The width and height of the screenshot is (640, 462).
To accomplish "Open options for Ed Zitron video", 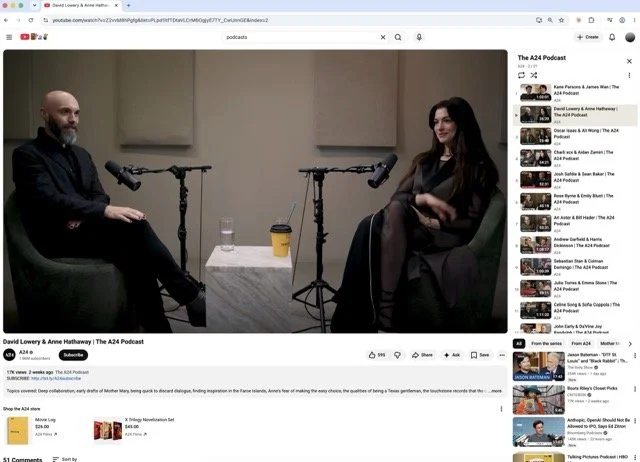I will tap(635, 421).
